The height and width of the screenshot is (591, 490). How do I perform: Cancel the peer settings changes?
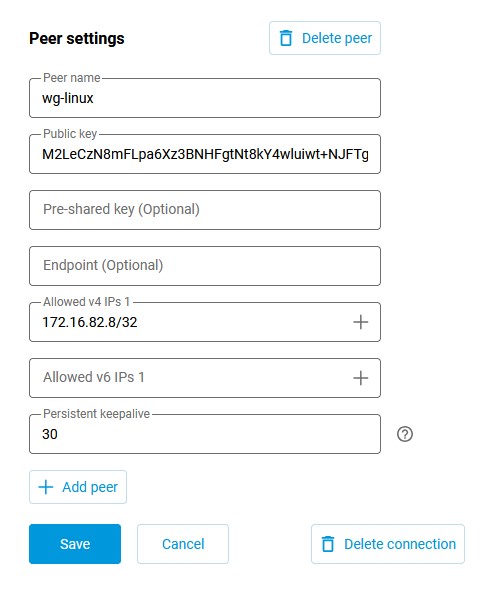point(183,544)
